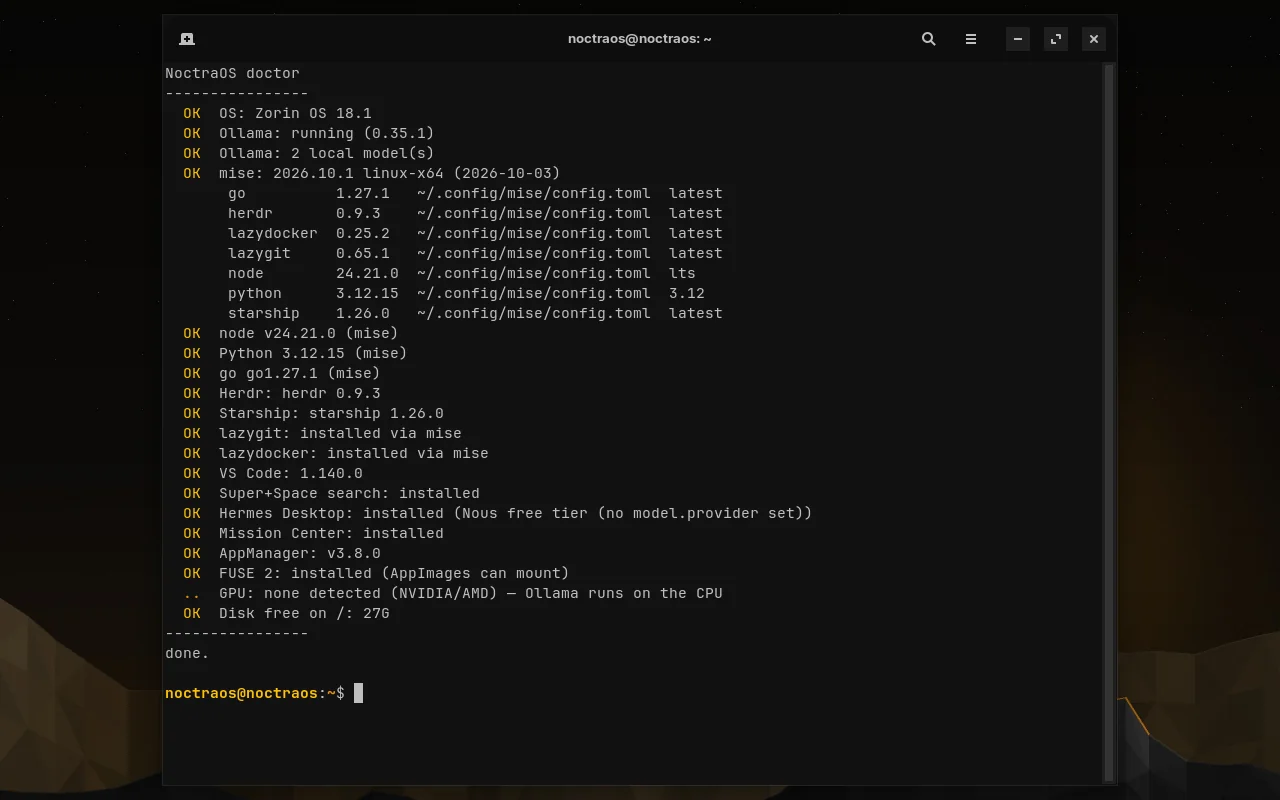1280x800 pixels.
Task: Maximize the terminal window
Action: tap(1056, 39)
